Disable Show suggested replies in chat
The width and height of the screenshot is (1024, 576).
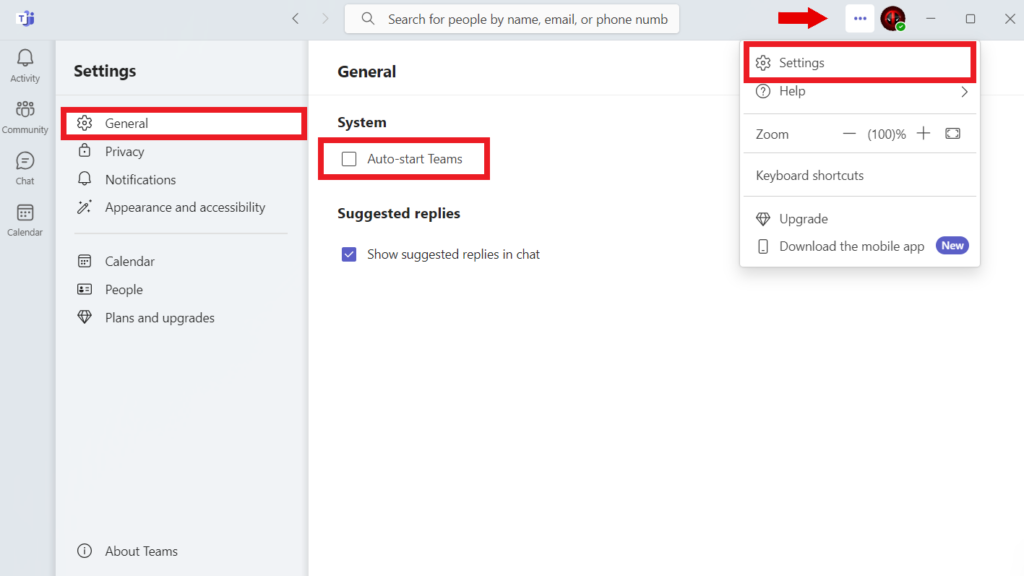point(349,254)
